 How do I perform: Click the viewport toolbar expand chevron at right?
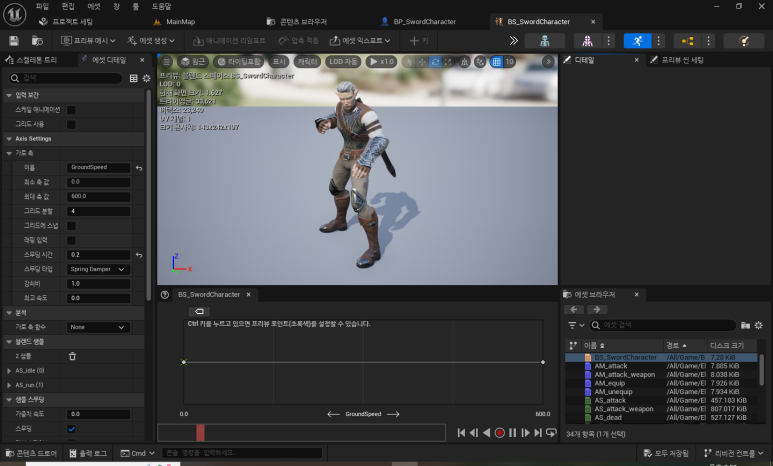click(548, 62)
